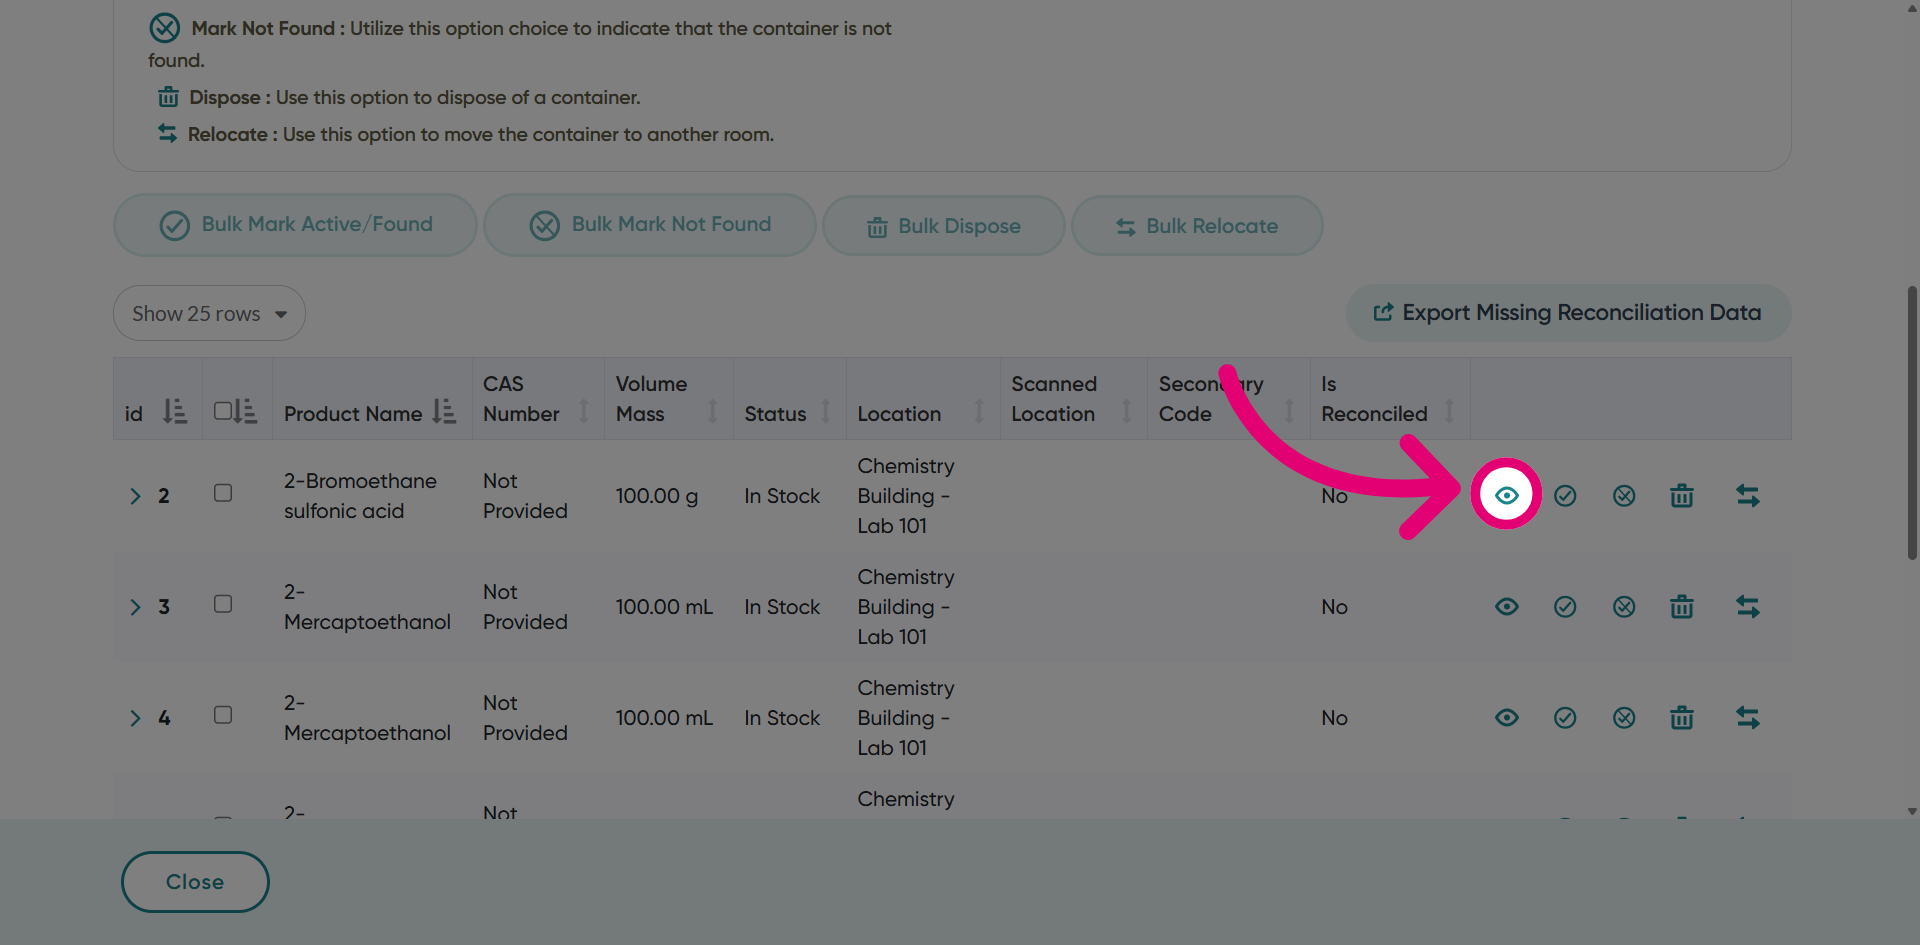Viewport: 1920px width, 945px height.
Task: Relocate container id 2 with arrows icon
Action: (1748, 495)
